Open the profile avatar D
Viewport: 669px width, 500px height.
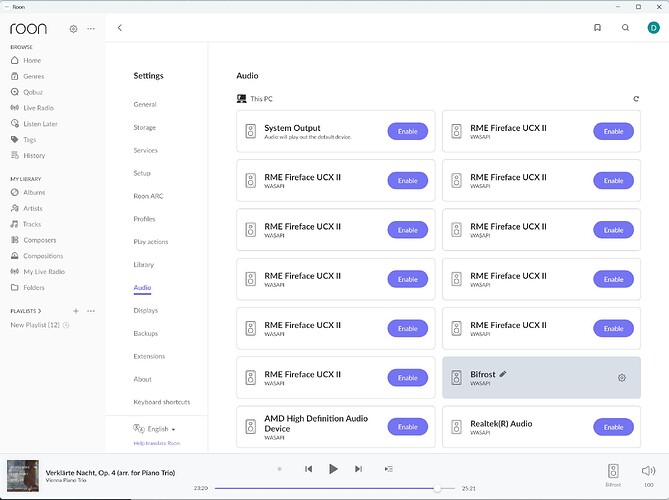click(x=653, y=28)
